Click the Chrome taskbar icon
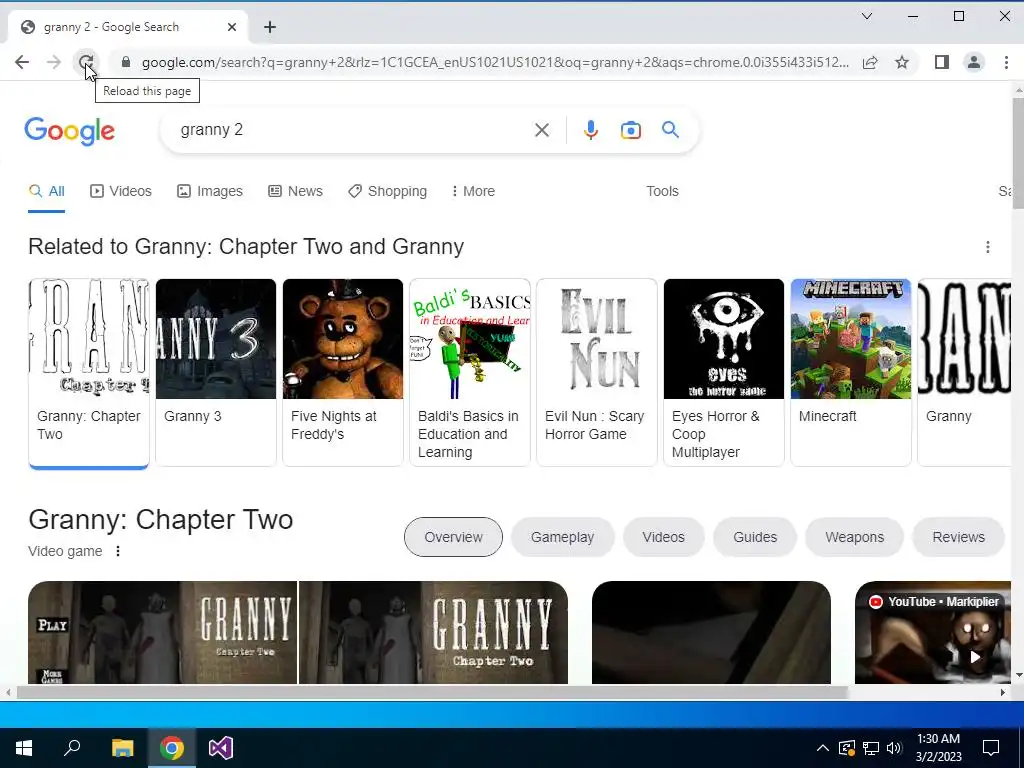 tap(172, 748)
